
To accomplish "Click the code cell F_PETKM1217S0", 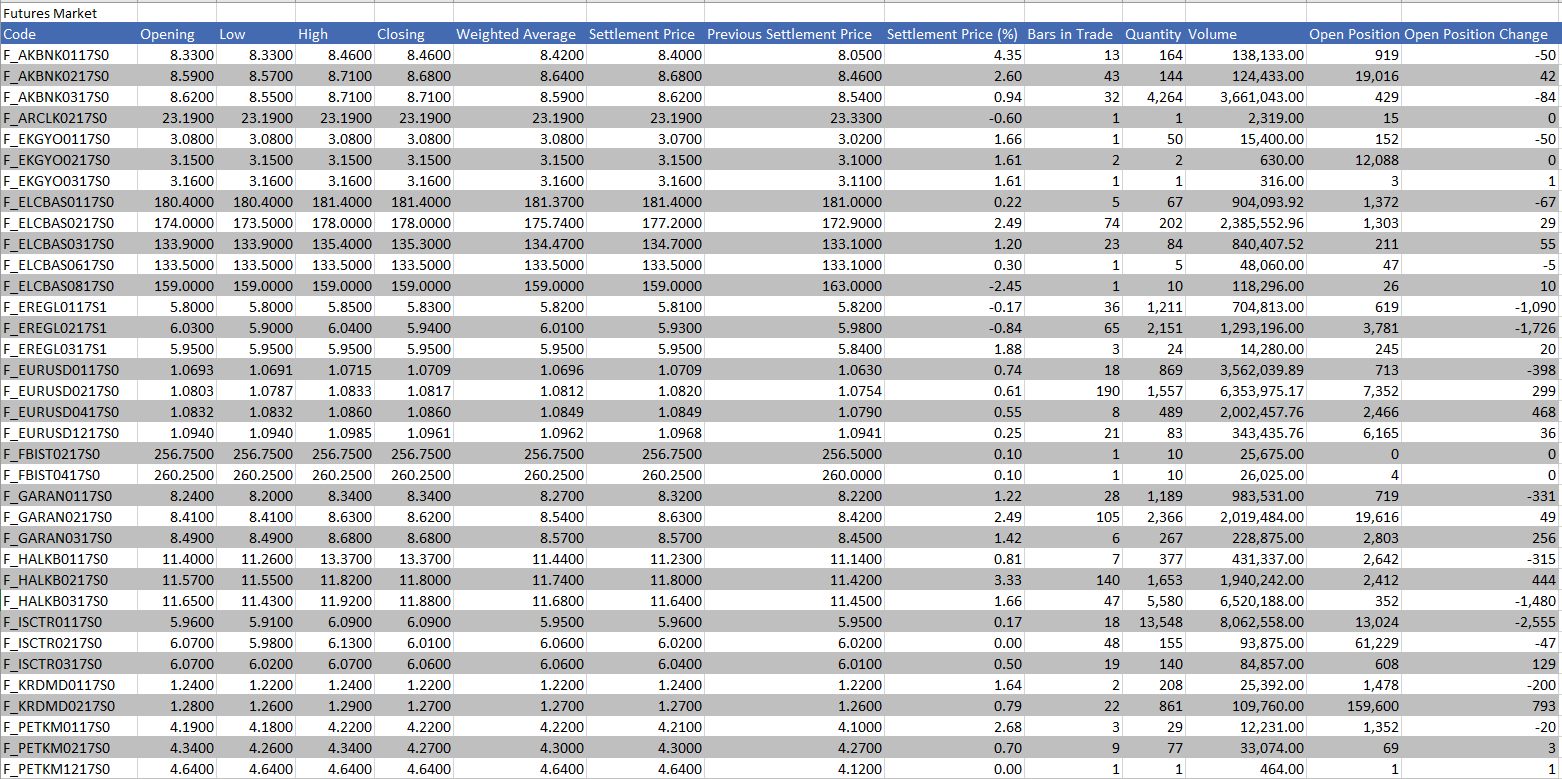I will click(68, 769).
